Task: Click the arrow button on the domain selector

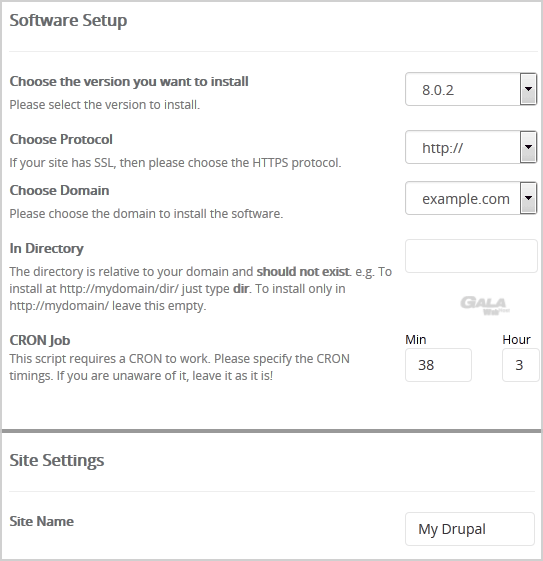Action: 528,198
